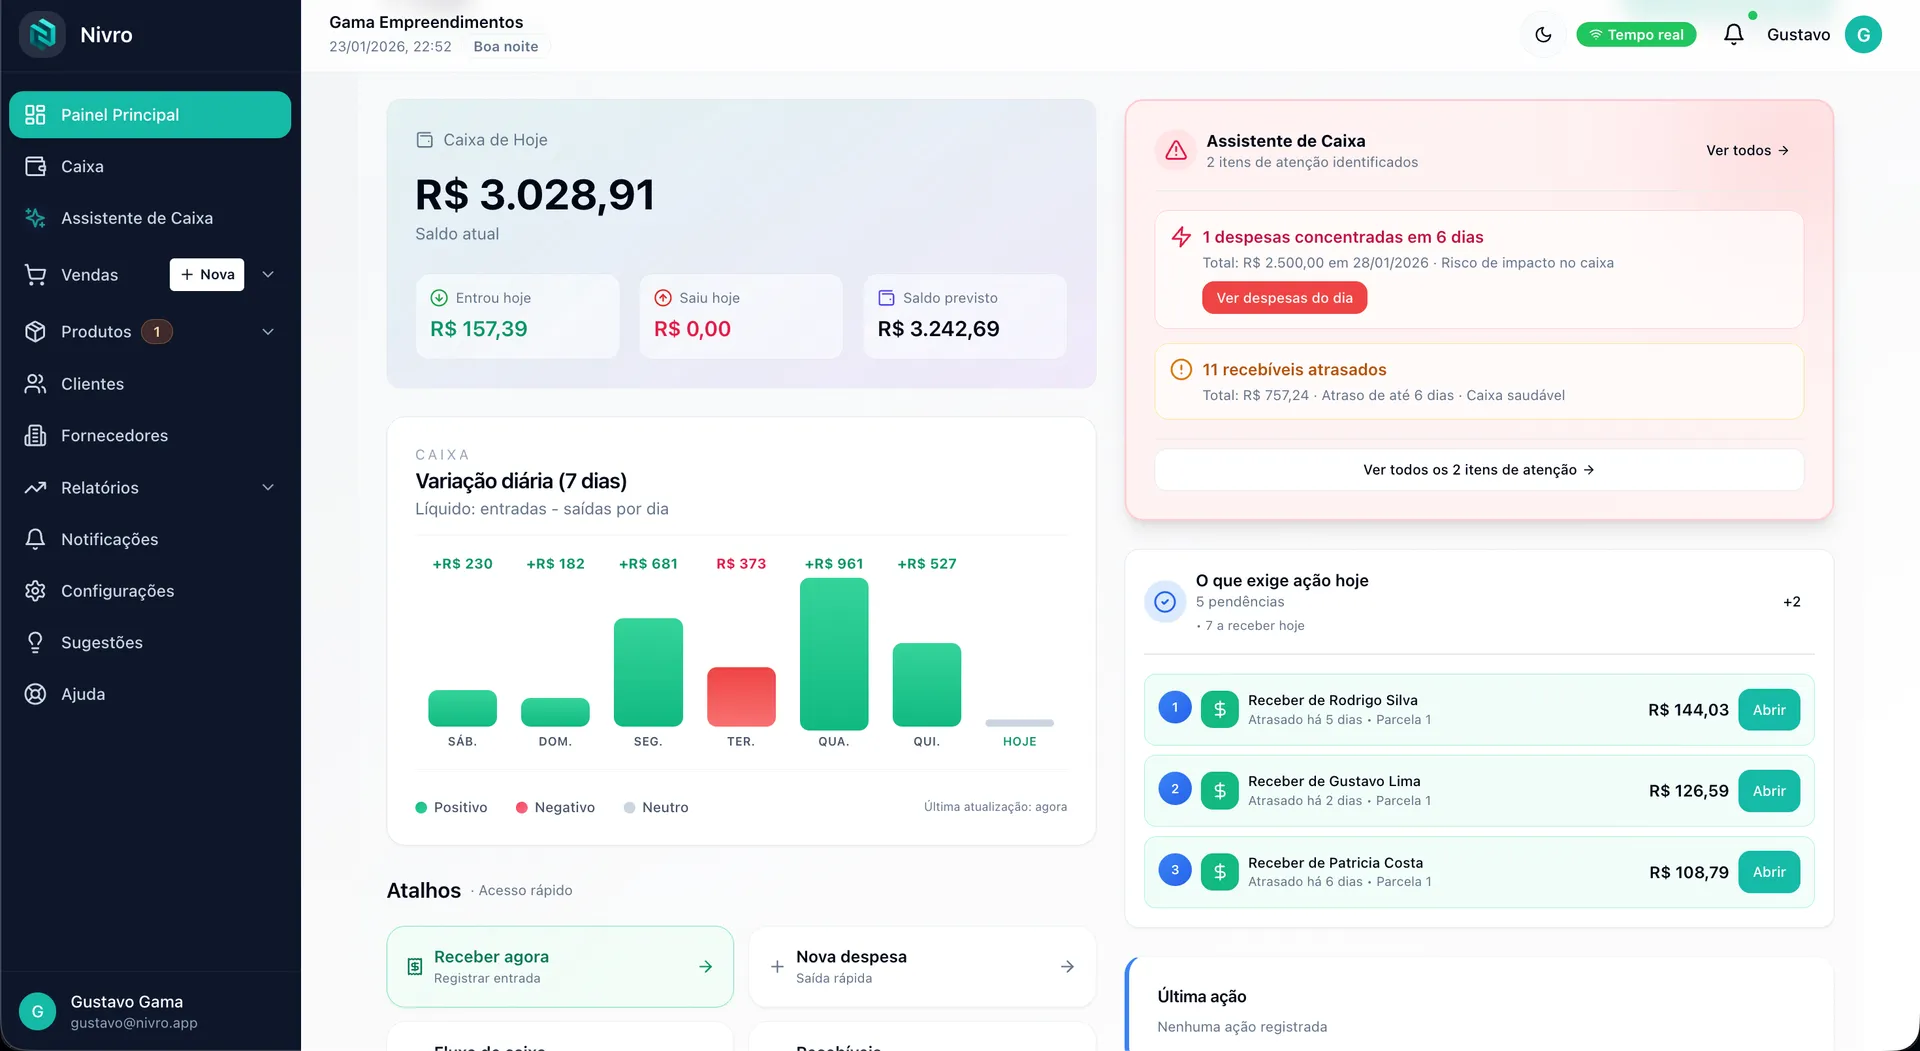1920x1051 pixels.
Task: Expand the Vendas submenu chevron
Action: click(x=268, y=275)
